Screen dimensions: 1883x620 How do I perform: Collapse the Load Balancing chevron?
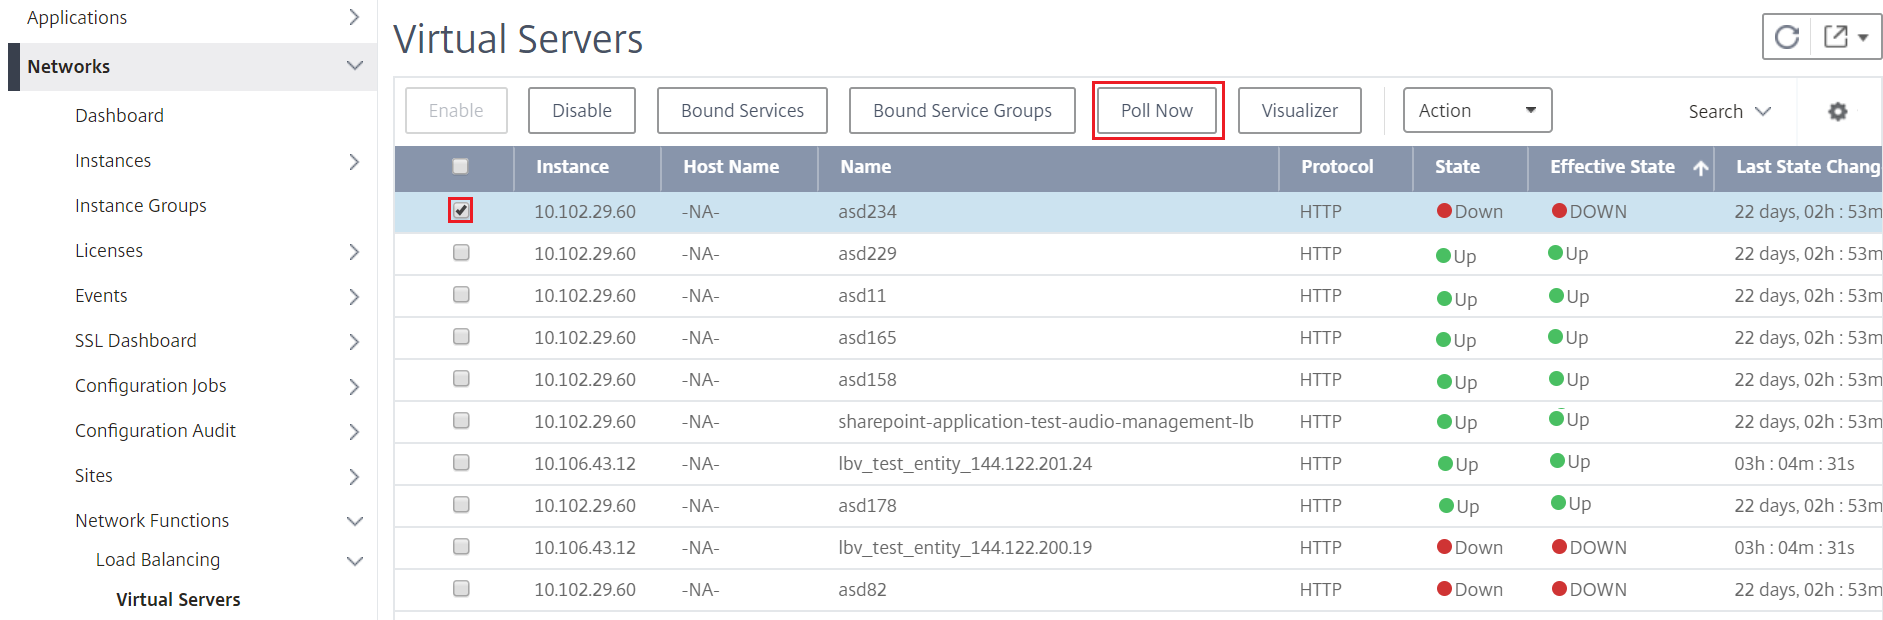pos(354,561)
